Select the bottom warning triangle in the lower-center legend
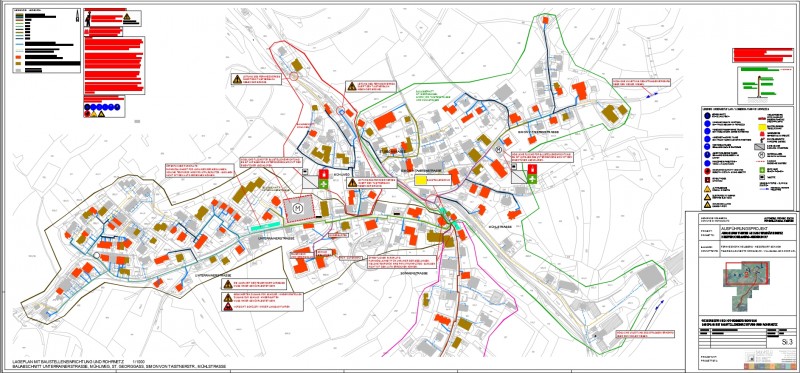This screenshot has width=800, height=373. pos(228,307)
